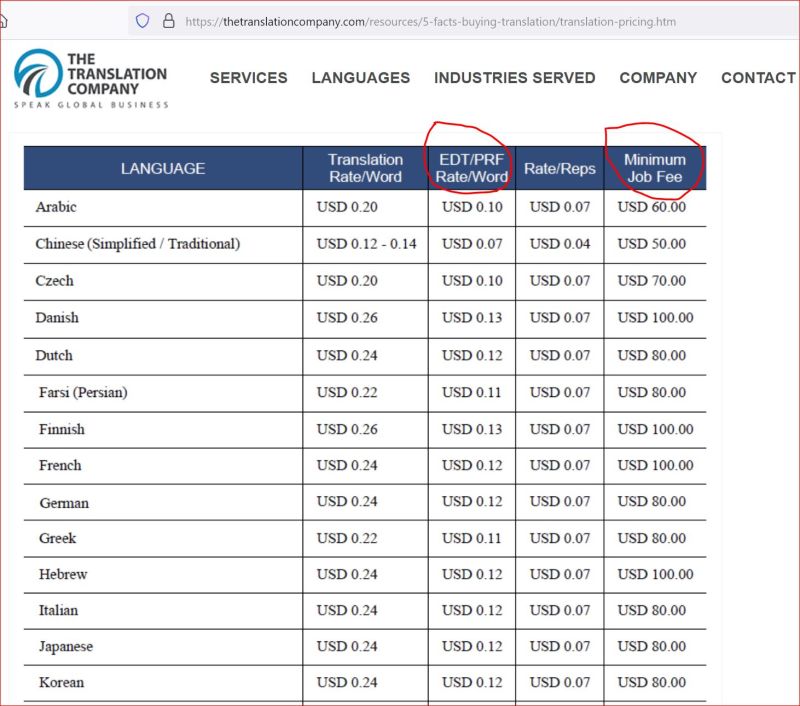Viewport: 800px width, 706px height.
Task: Click Arabic Rate/Reps value USD 0.07
Action: (x=560, y=207)
